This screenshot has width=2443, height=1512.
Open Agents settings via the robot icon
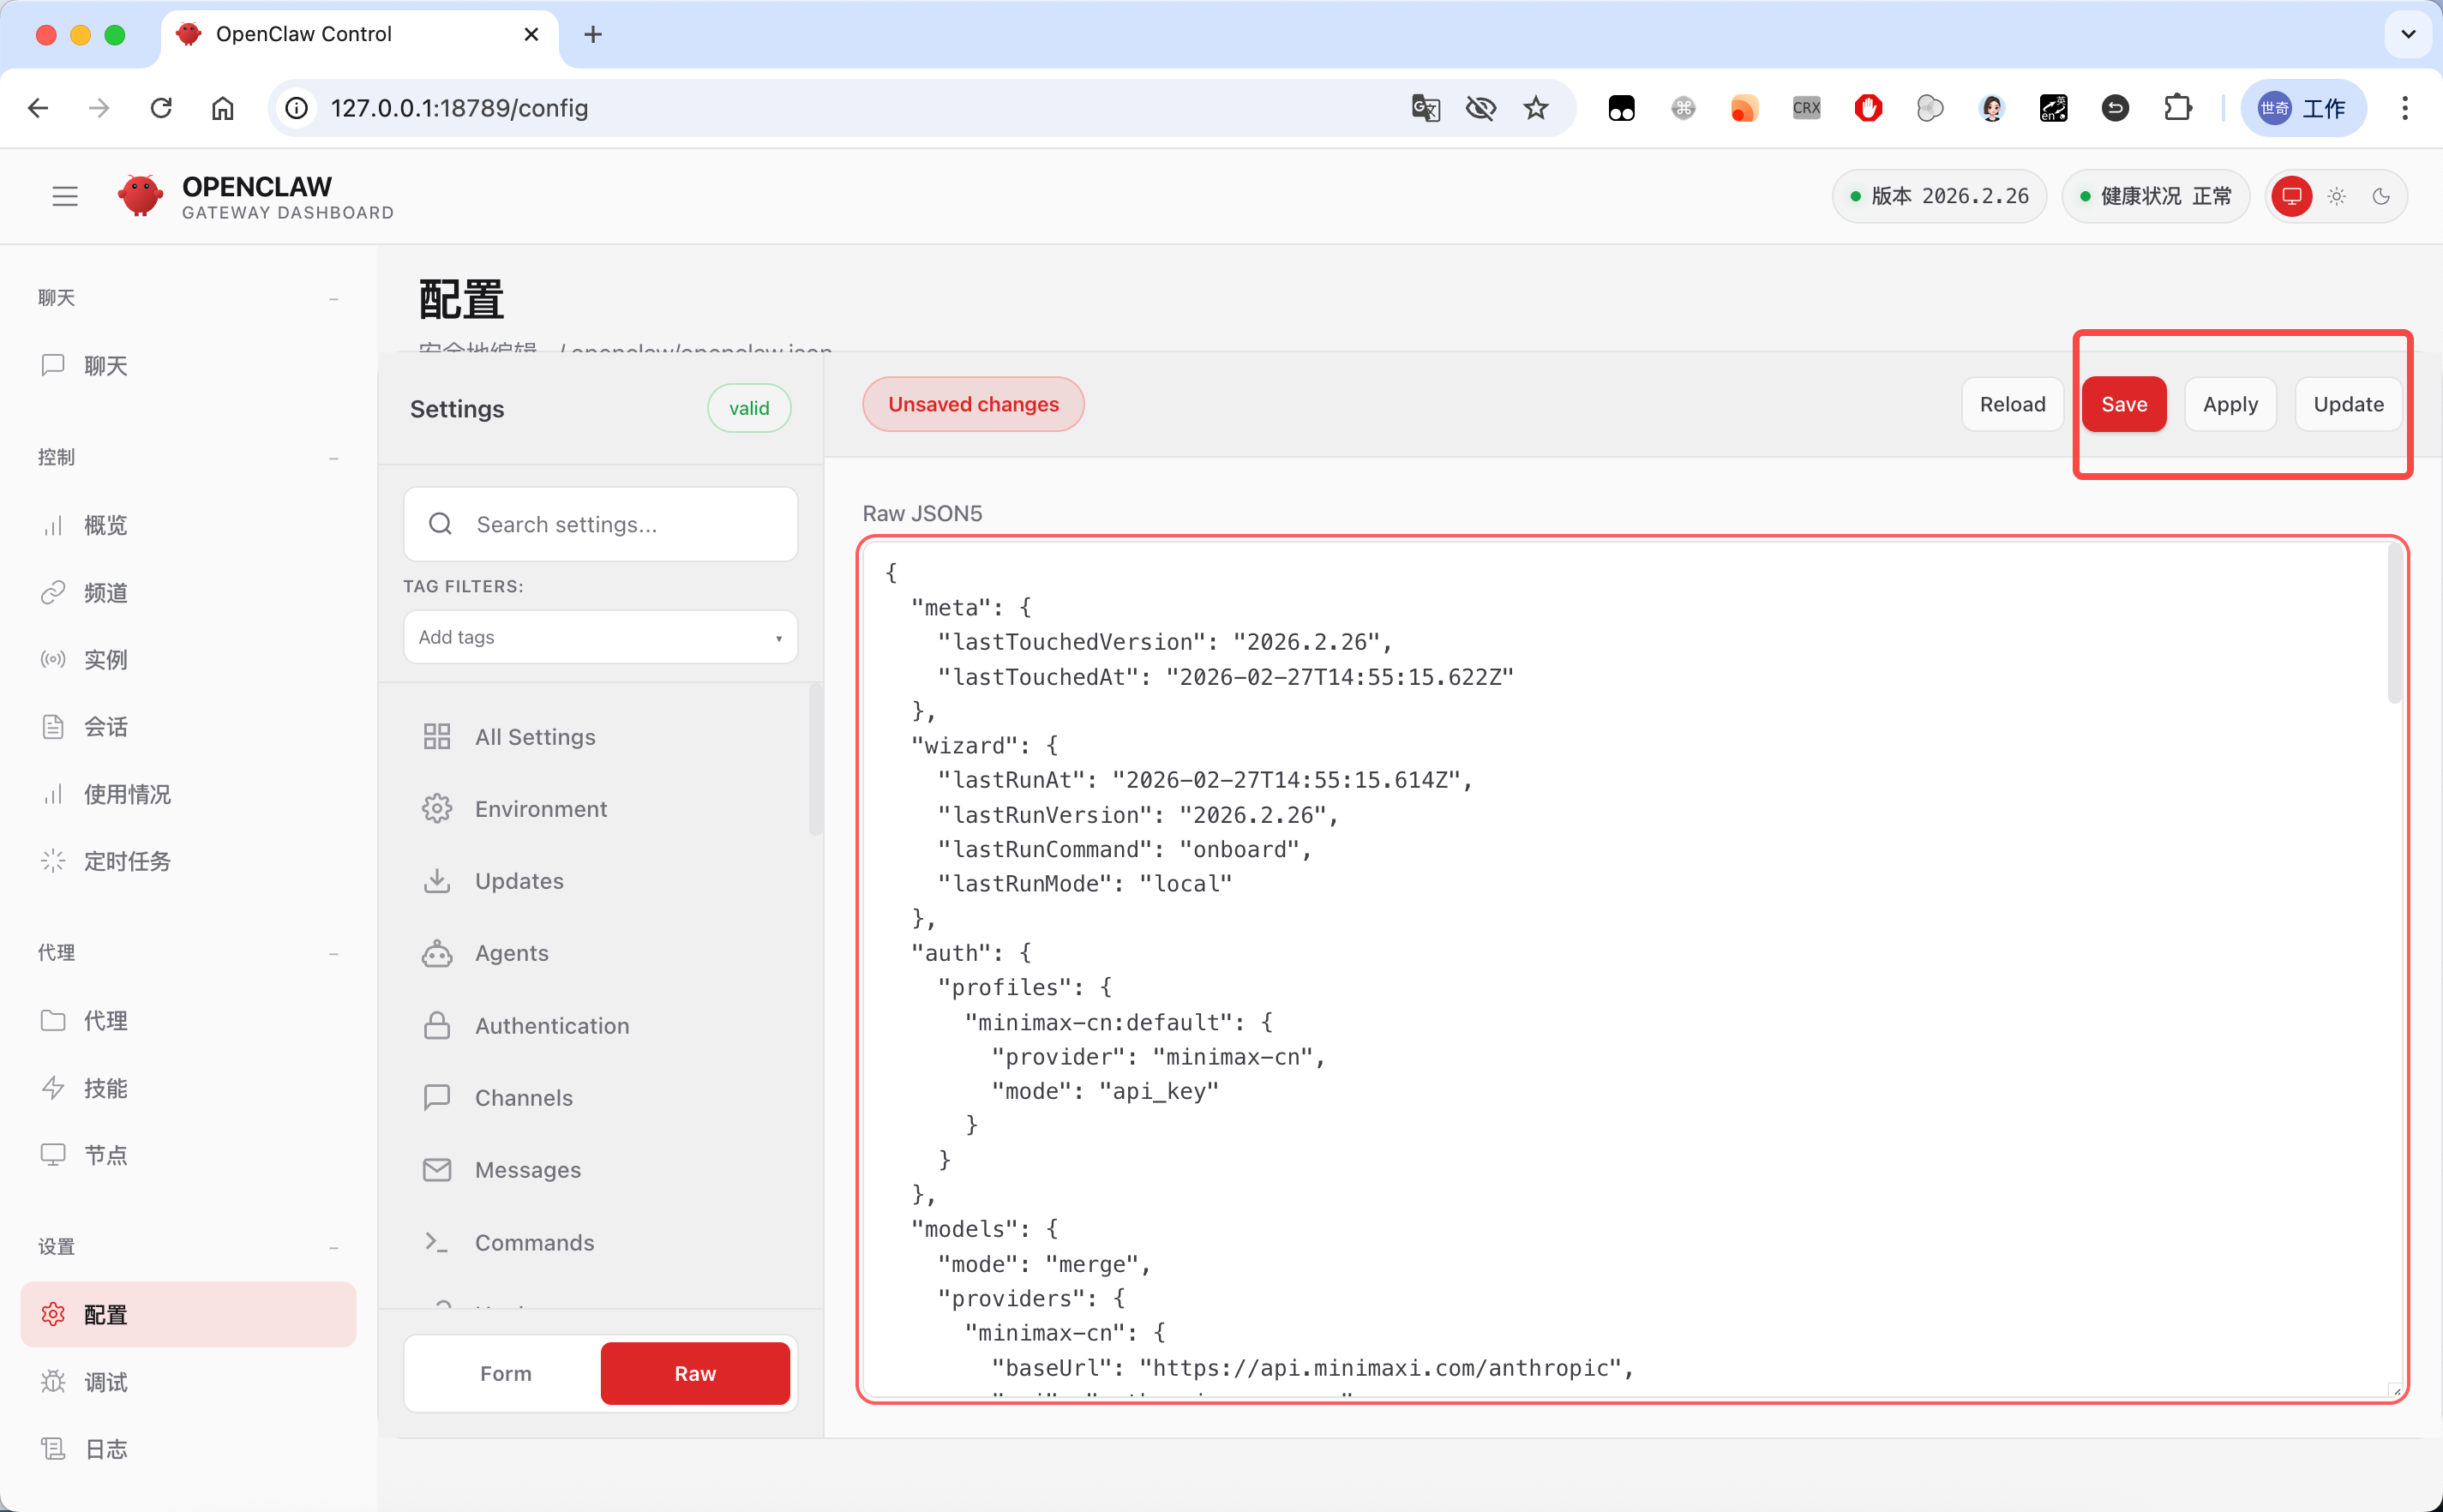point(438,953)
